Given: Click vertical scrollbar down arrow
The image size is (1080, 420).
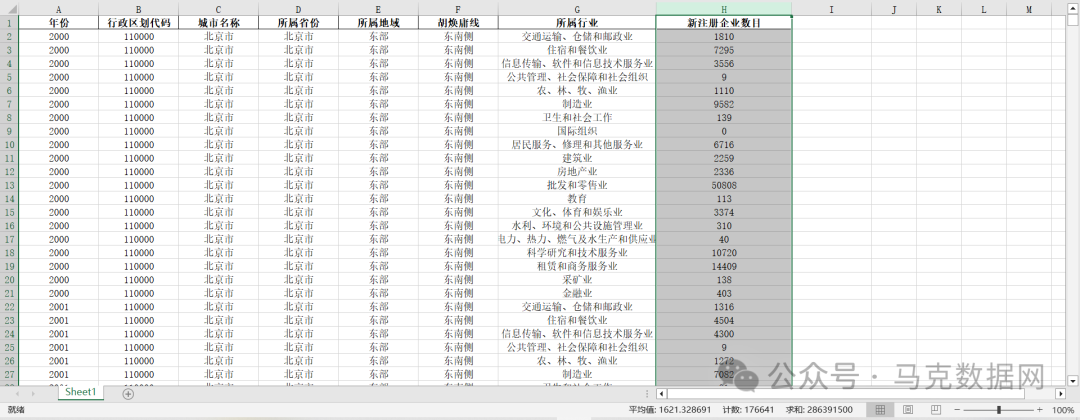Looking at the screenshot, I should (x=1072, y=380).
